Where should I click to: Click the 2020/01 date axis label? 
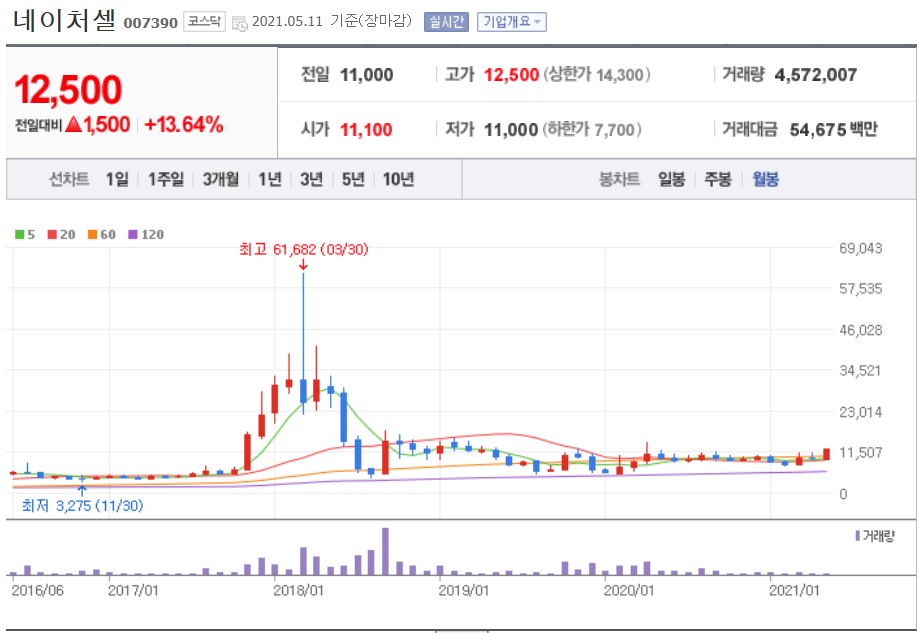(629, 590)
